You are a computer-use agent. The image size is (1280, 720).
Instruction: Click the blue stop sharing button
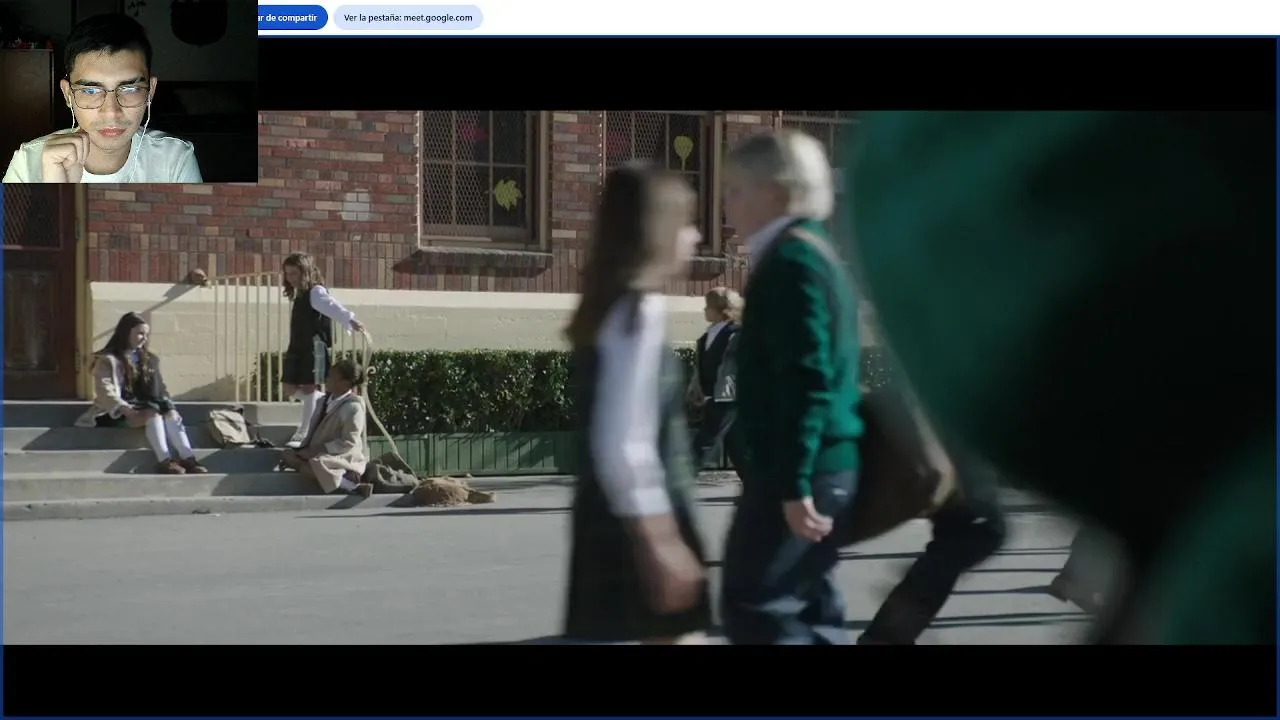pos(292,17)
